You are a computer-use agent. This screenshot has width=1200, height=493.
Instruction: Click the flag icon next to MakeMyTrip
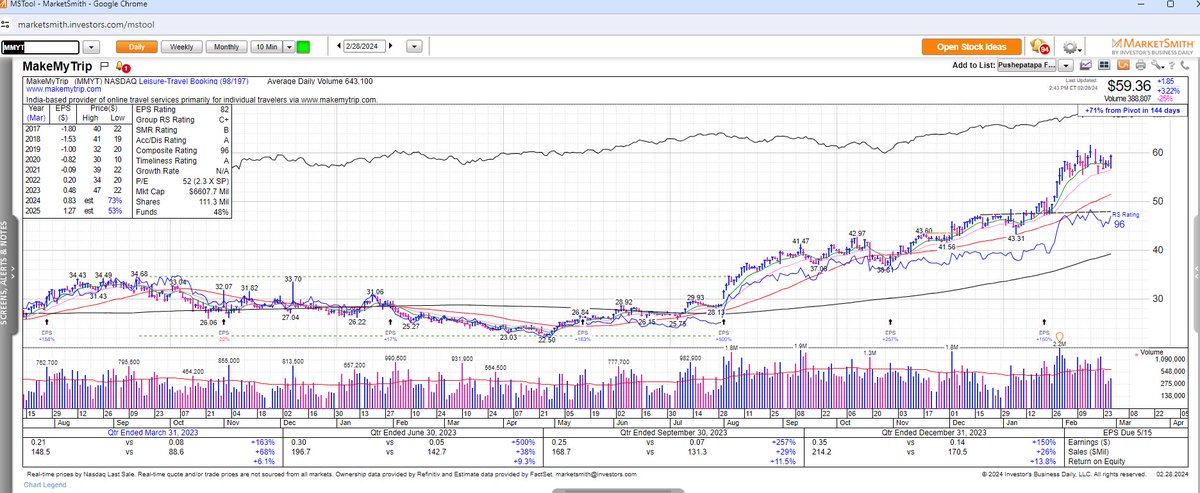point(102,66)
